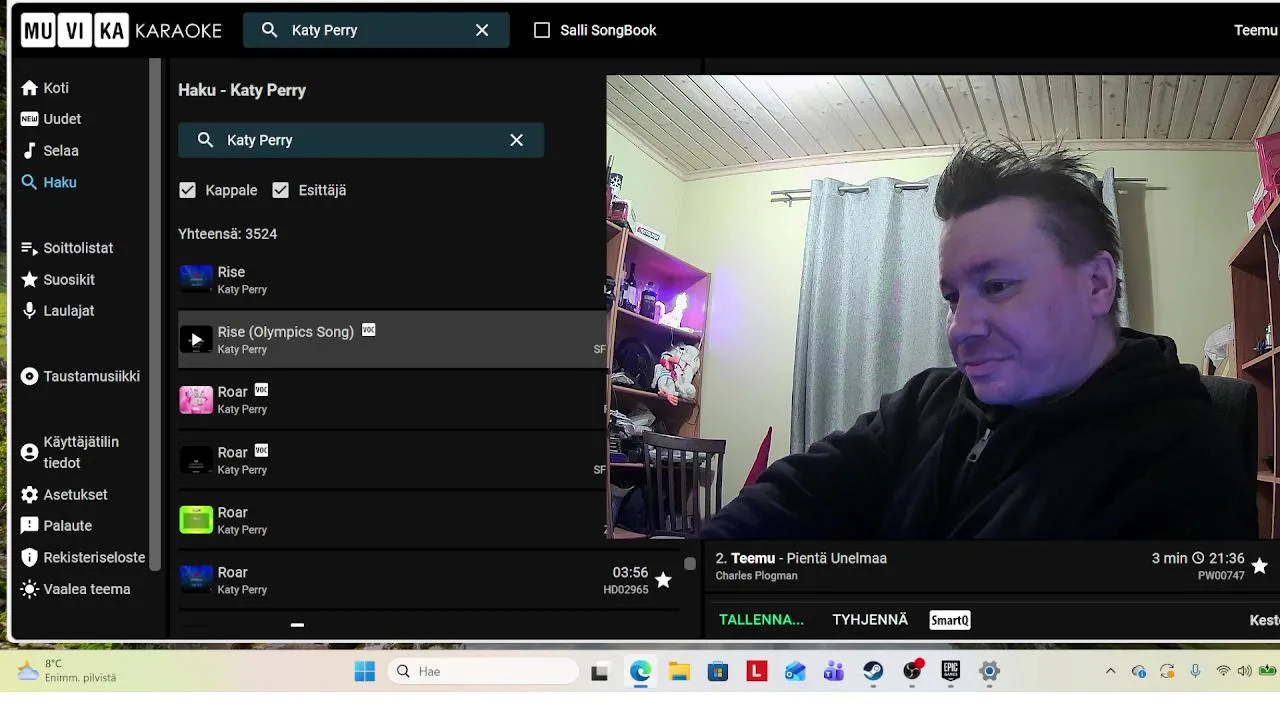Viewport: 1280px width, 720px height.
Task: Play Rise (Olympics Song) via play thumbnail
Action: [196, 340]
